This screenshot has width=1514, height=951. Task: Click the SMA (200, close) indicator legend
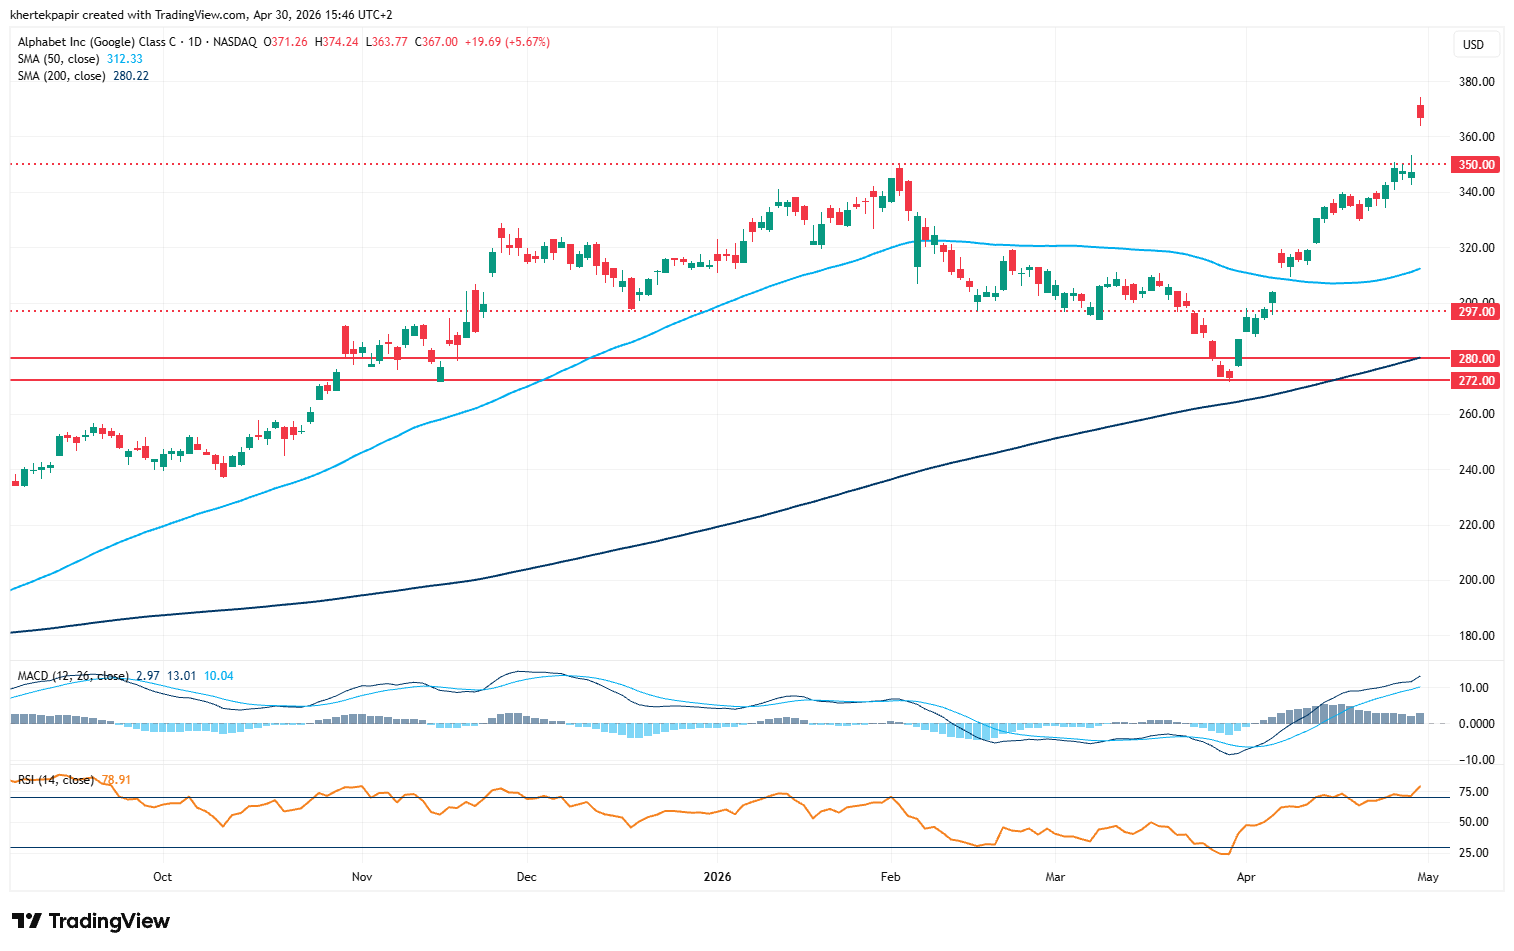tap(61, 76)
